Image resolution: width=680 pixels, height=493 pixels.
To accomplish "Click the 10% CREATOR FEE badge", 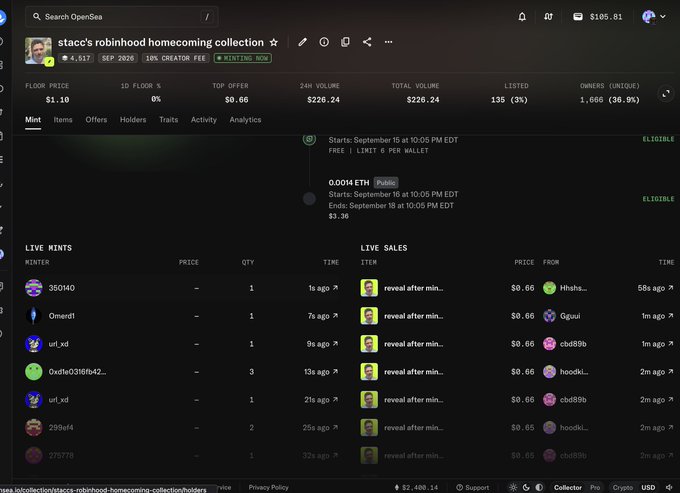I will click(x=176, y=58).
